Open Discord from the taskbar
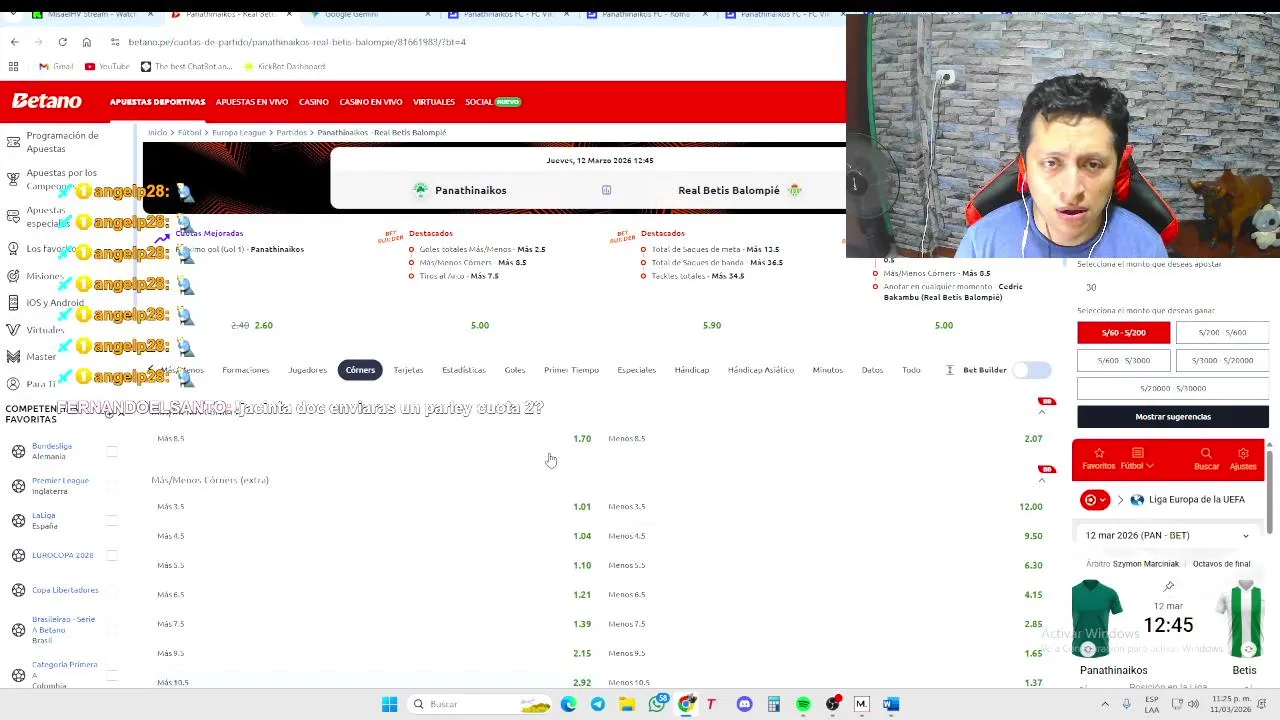 pyautogui.click(x=744, y=704)
